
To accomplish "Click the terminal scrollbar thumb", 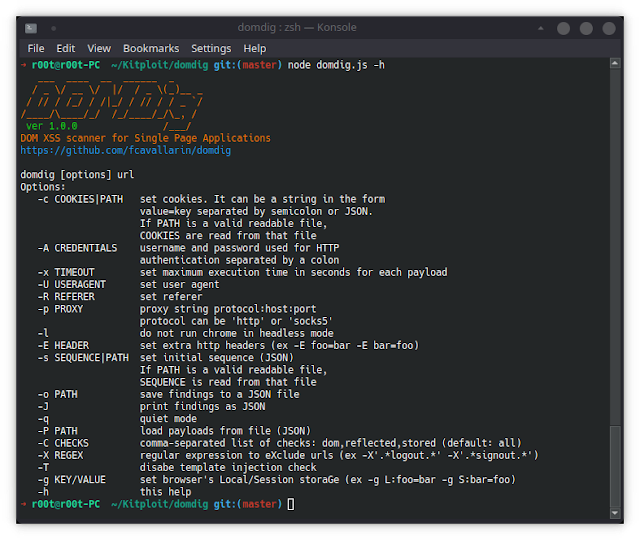I will click(615, 467).
